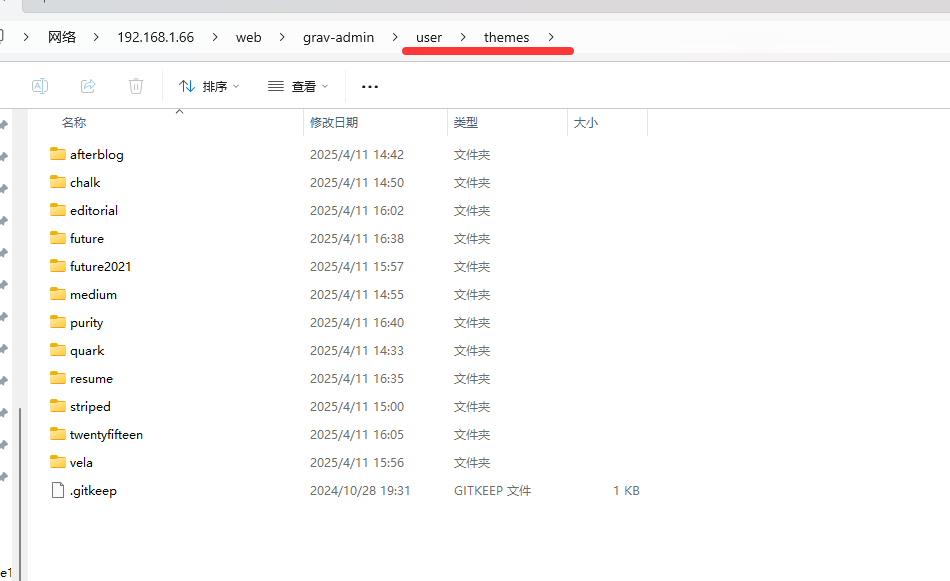Click the quark folder icon
The height and width of the screenshot is (581, 950).
[x=58, y=350]
